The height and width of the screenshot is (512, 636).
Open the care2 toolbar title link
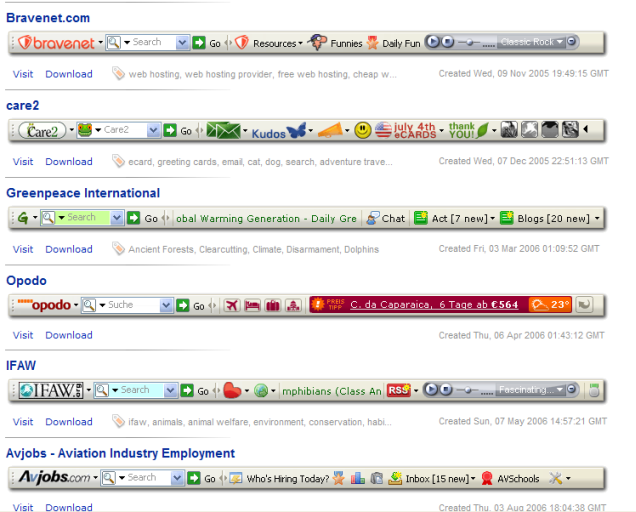[x=23, y=105]
